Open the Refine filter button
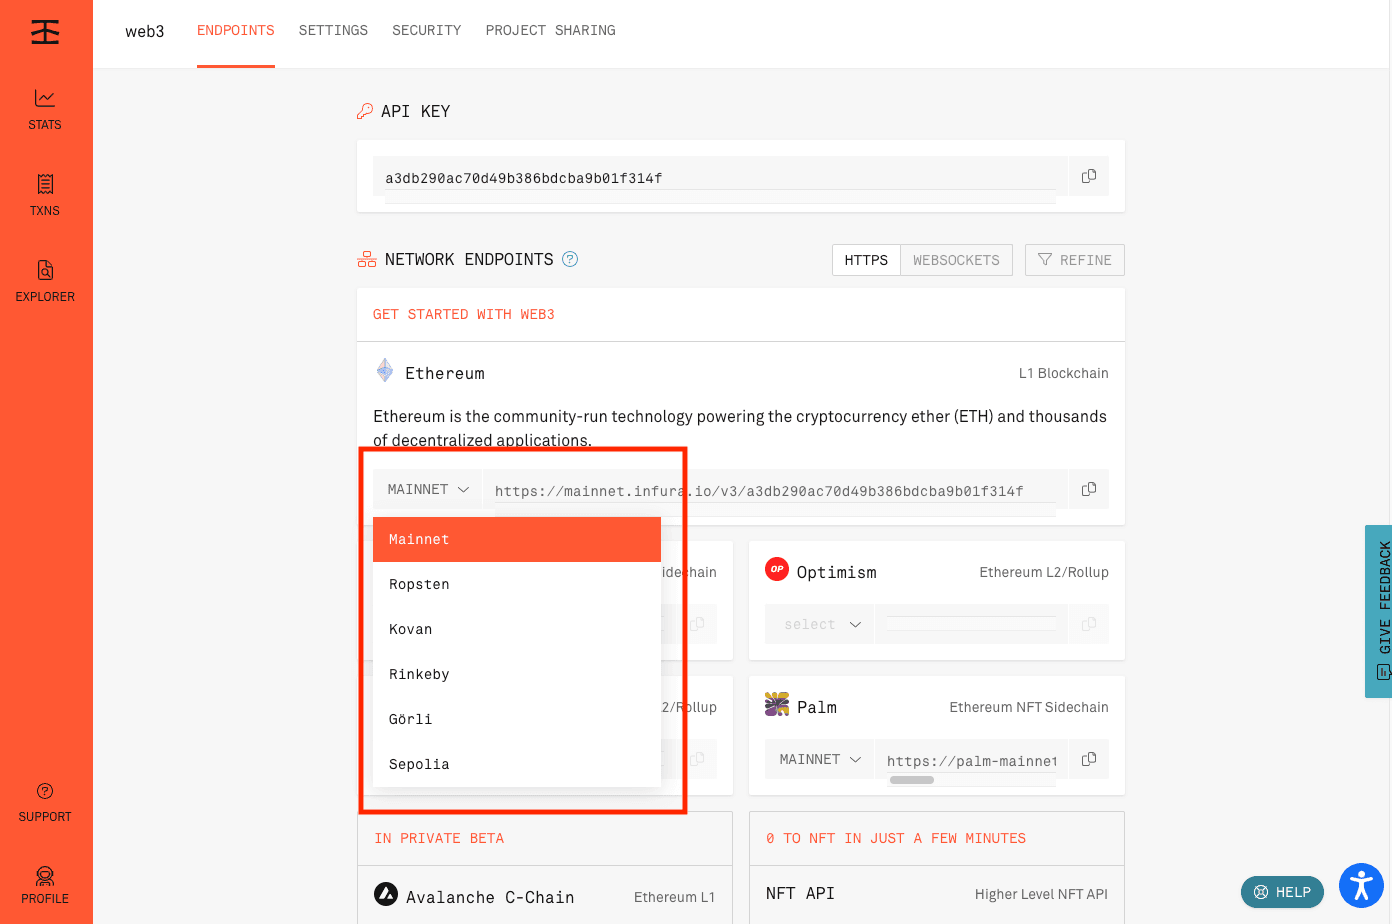The height and width of the screenshot is (924, 1392). [1075, 260]
